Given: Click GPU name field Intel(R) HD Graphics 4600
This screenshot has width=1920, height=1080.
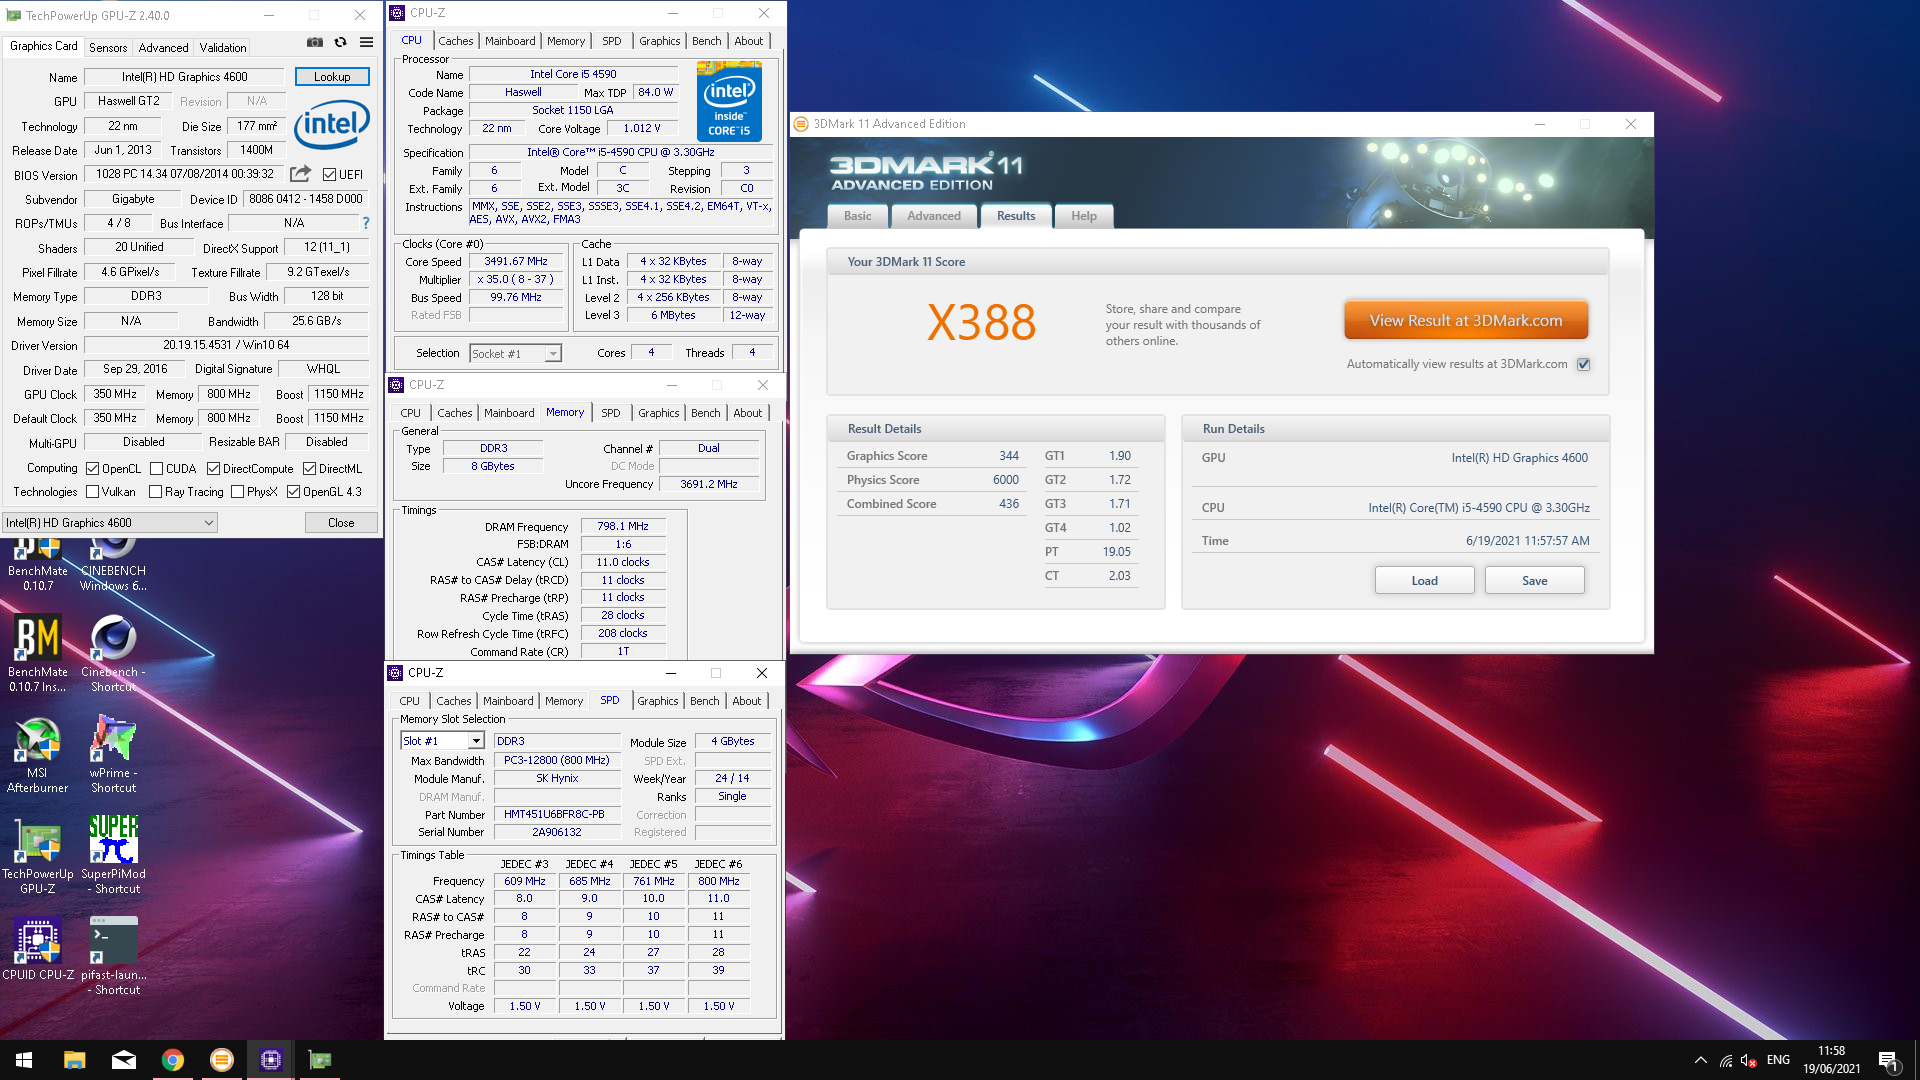Looking at the screenshot, I should coord(185,77).
